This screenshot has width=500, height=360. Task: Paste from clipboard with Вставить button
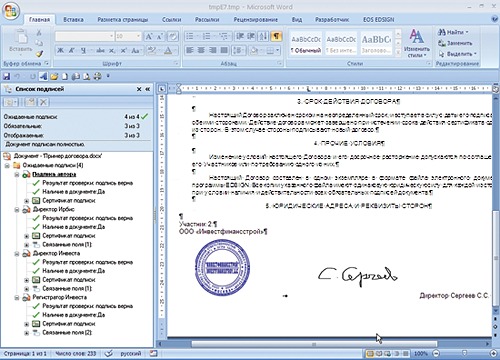tap(21, 42)
